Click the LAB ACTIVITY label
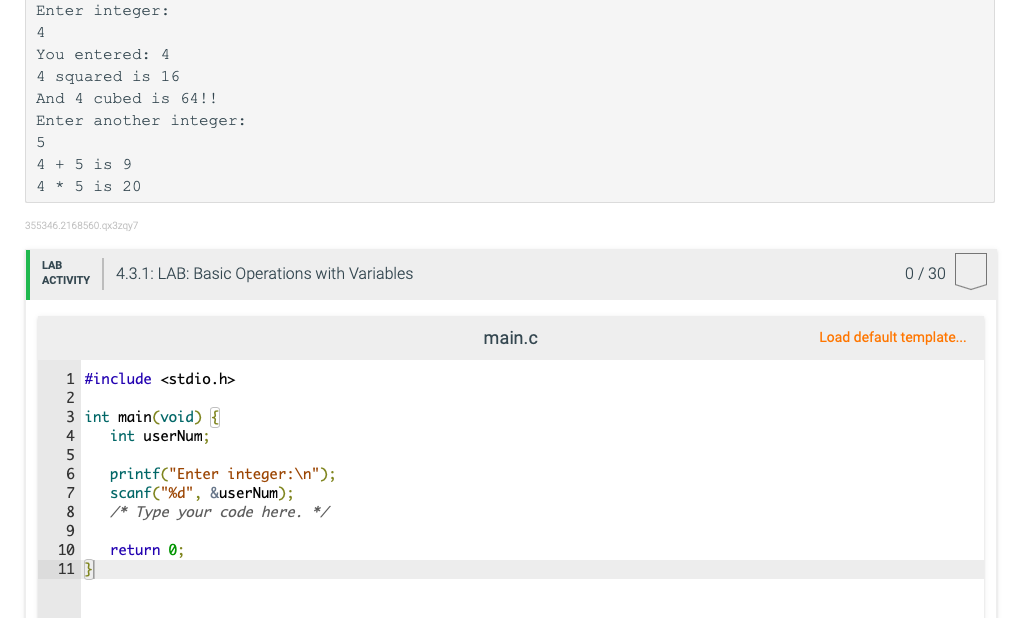Viewport: 1010px width, 618px height. click(x=65, y=273)
